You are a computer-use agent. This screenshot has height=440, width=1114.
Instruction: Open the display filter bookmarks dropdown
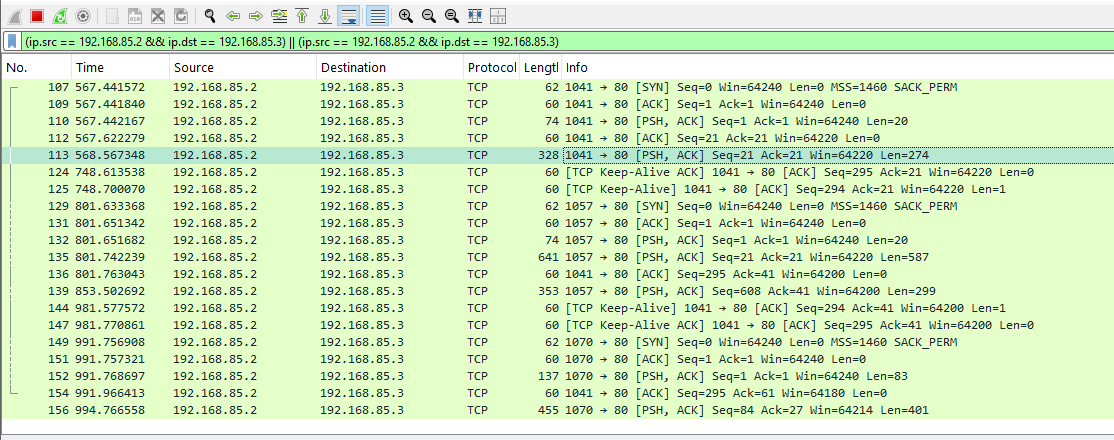(12, 42)
